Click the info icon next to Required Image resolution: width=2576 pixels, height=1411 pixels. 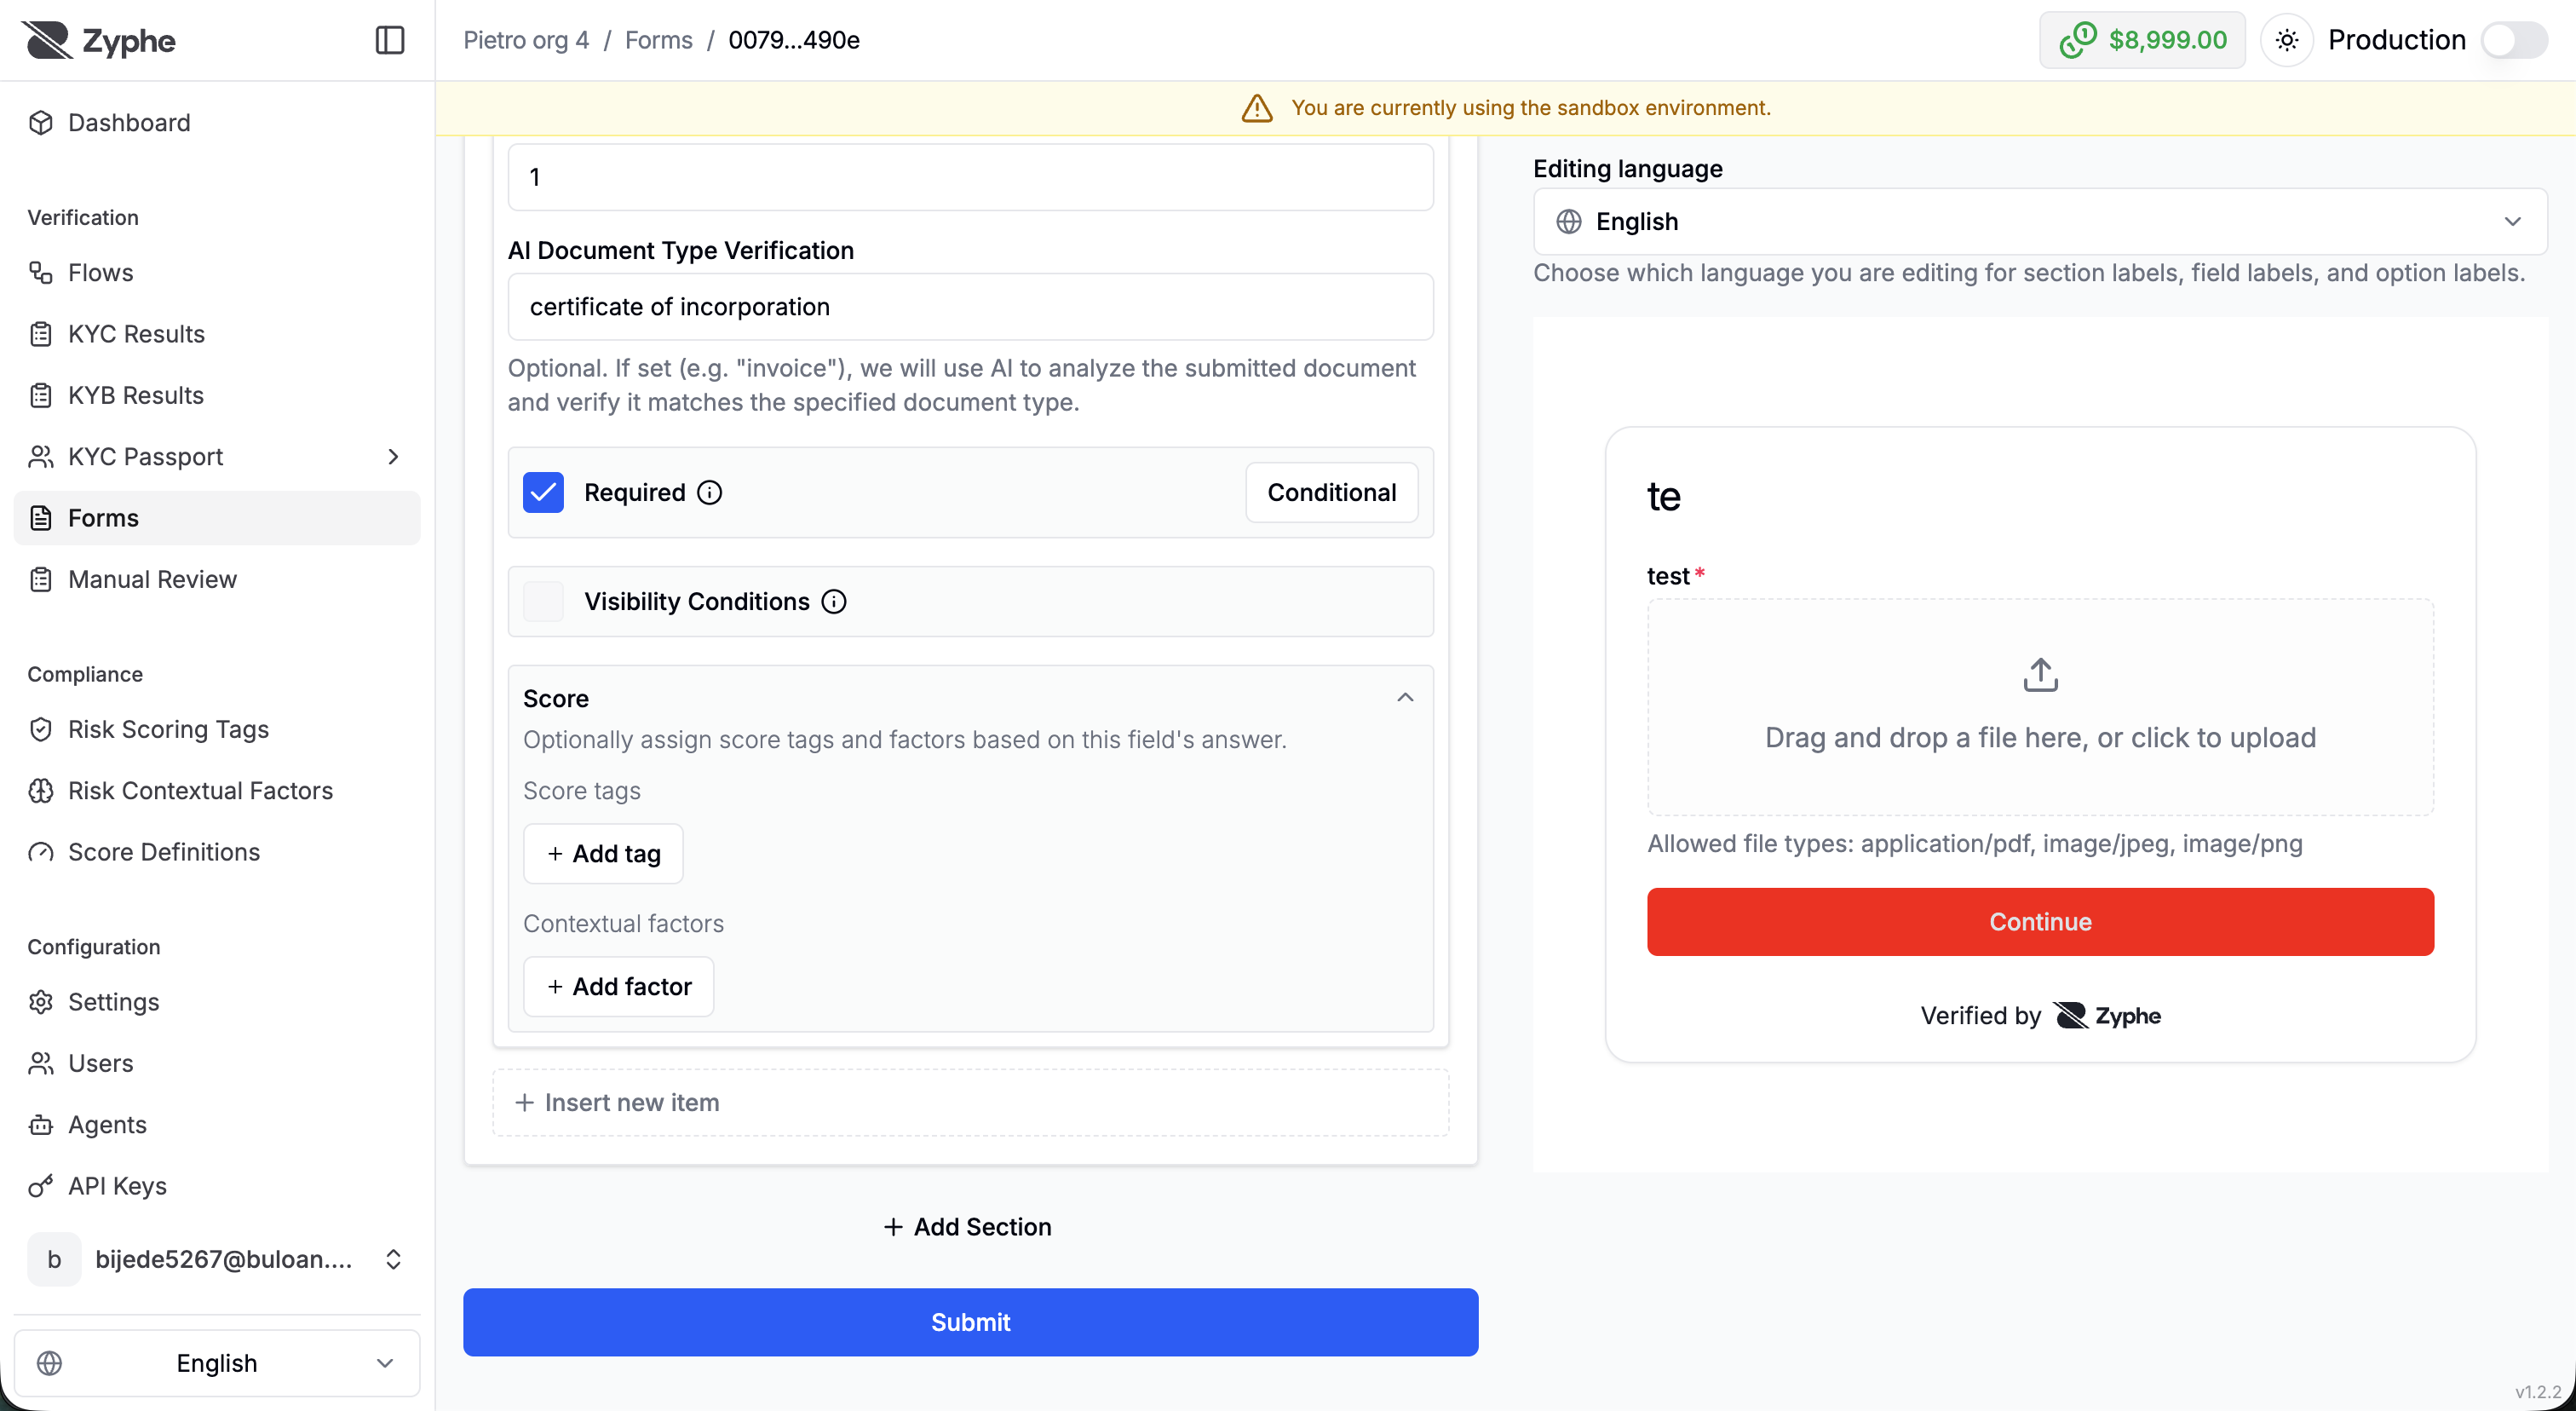pos(710,492)
